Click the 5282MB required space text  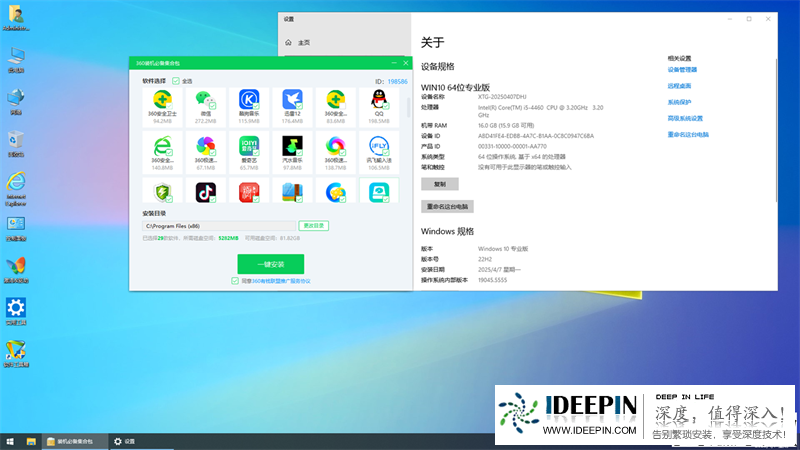[228, 238]
